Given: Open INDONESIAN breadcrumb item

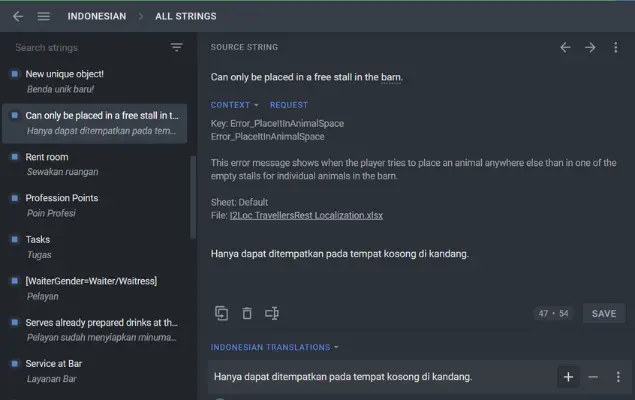Looking at the screenshot, I should pyautogui.click(x=97, y=16).
